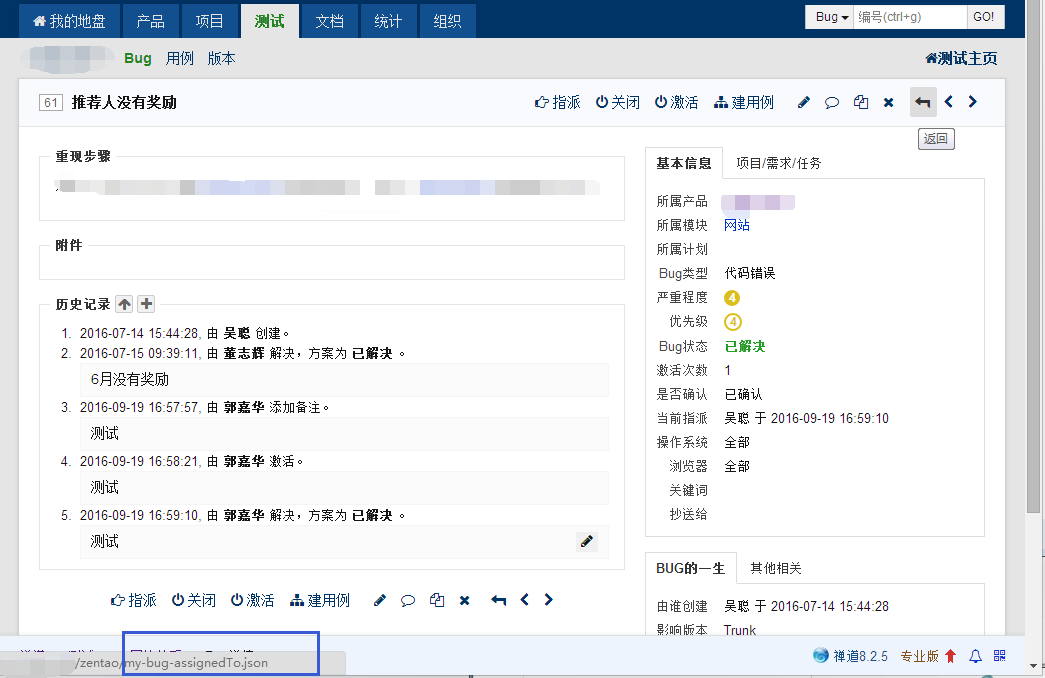Click the GO! search button
Screen dimensions: 1045x678
(983, 17)
